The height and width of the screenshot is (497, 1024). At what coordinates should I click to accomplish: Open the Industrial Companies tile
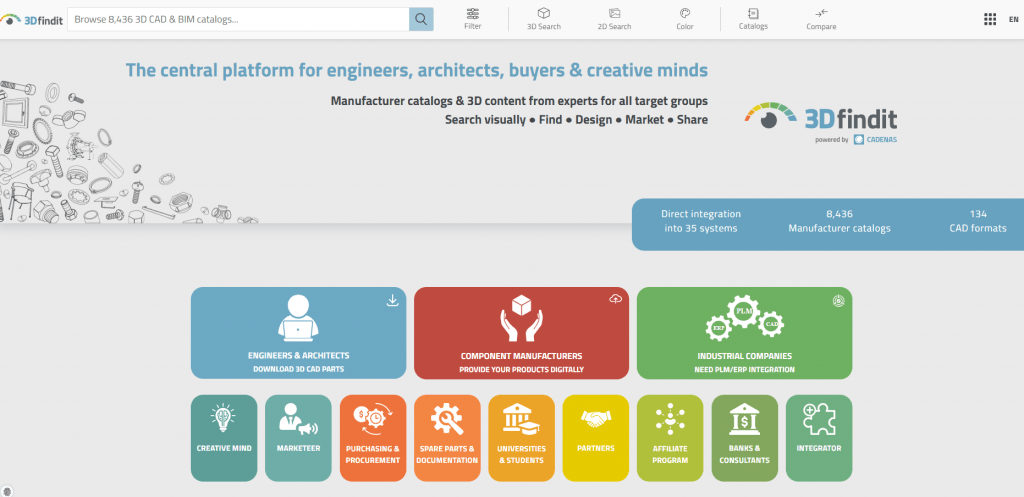744,332
